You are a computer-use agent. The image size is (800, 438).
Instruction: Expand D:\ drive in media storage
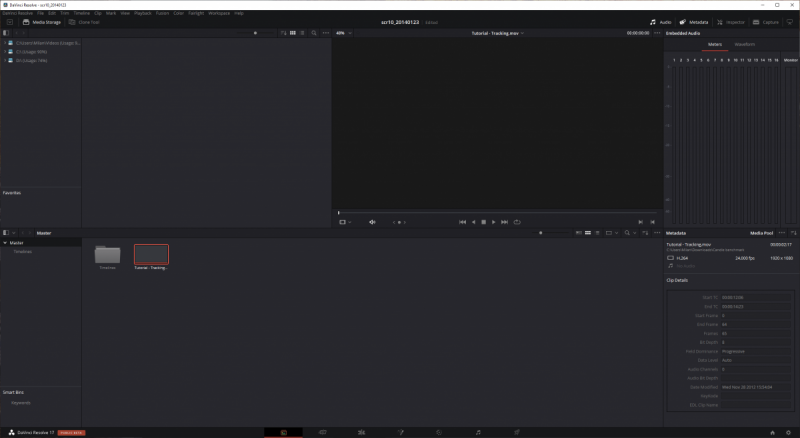click(x=5, y=60)
